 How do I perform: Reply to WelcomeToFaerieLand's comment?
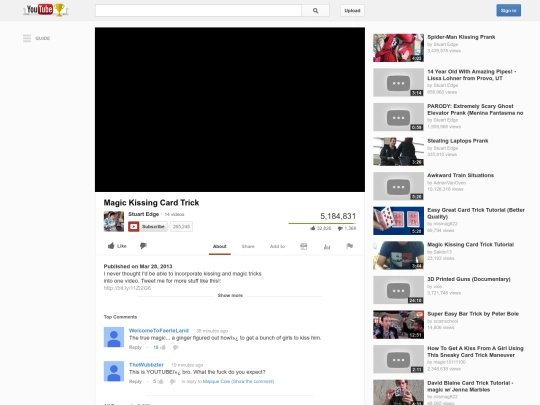pos(135,347)
